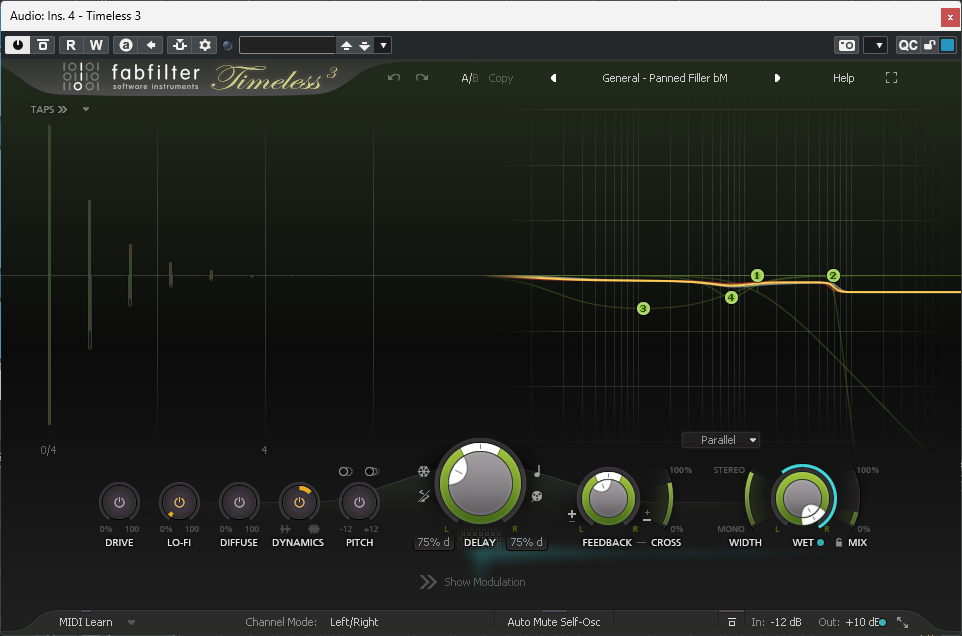Click the freeze snowflake icon
Image resolution: width=962 pixels, height=636 pixels.
tap(424, 472)
